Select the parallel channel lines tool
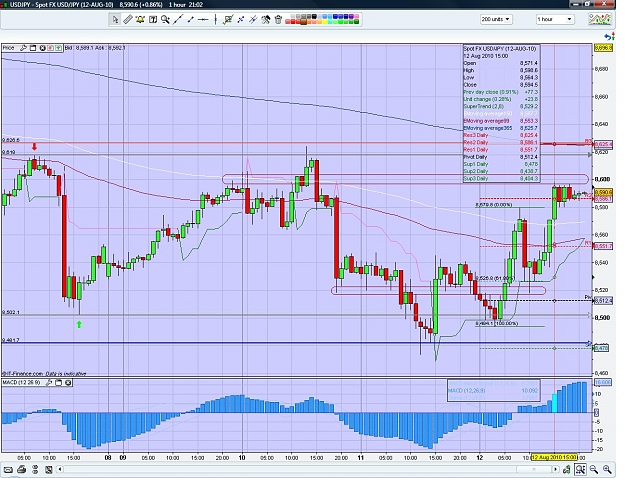 [x=253, y=19]
